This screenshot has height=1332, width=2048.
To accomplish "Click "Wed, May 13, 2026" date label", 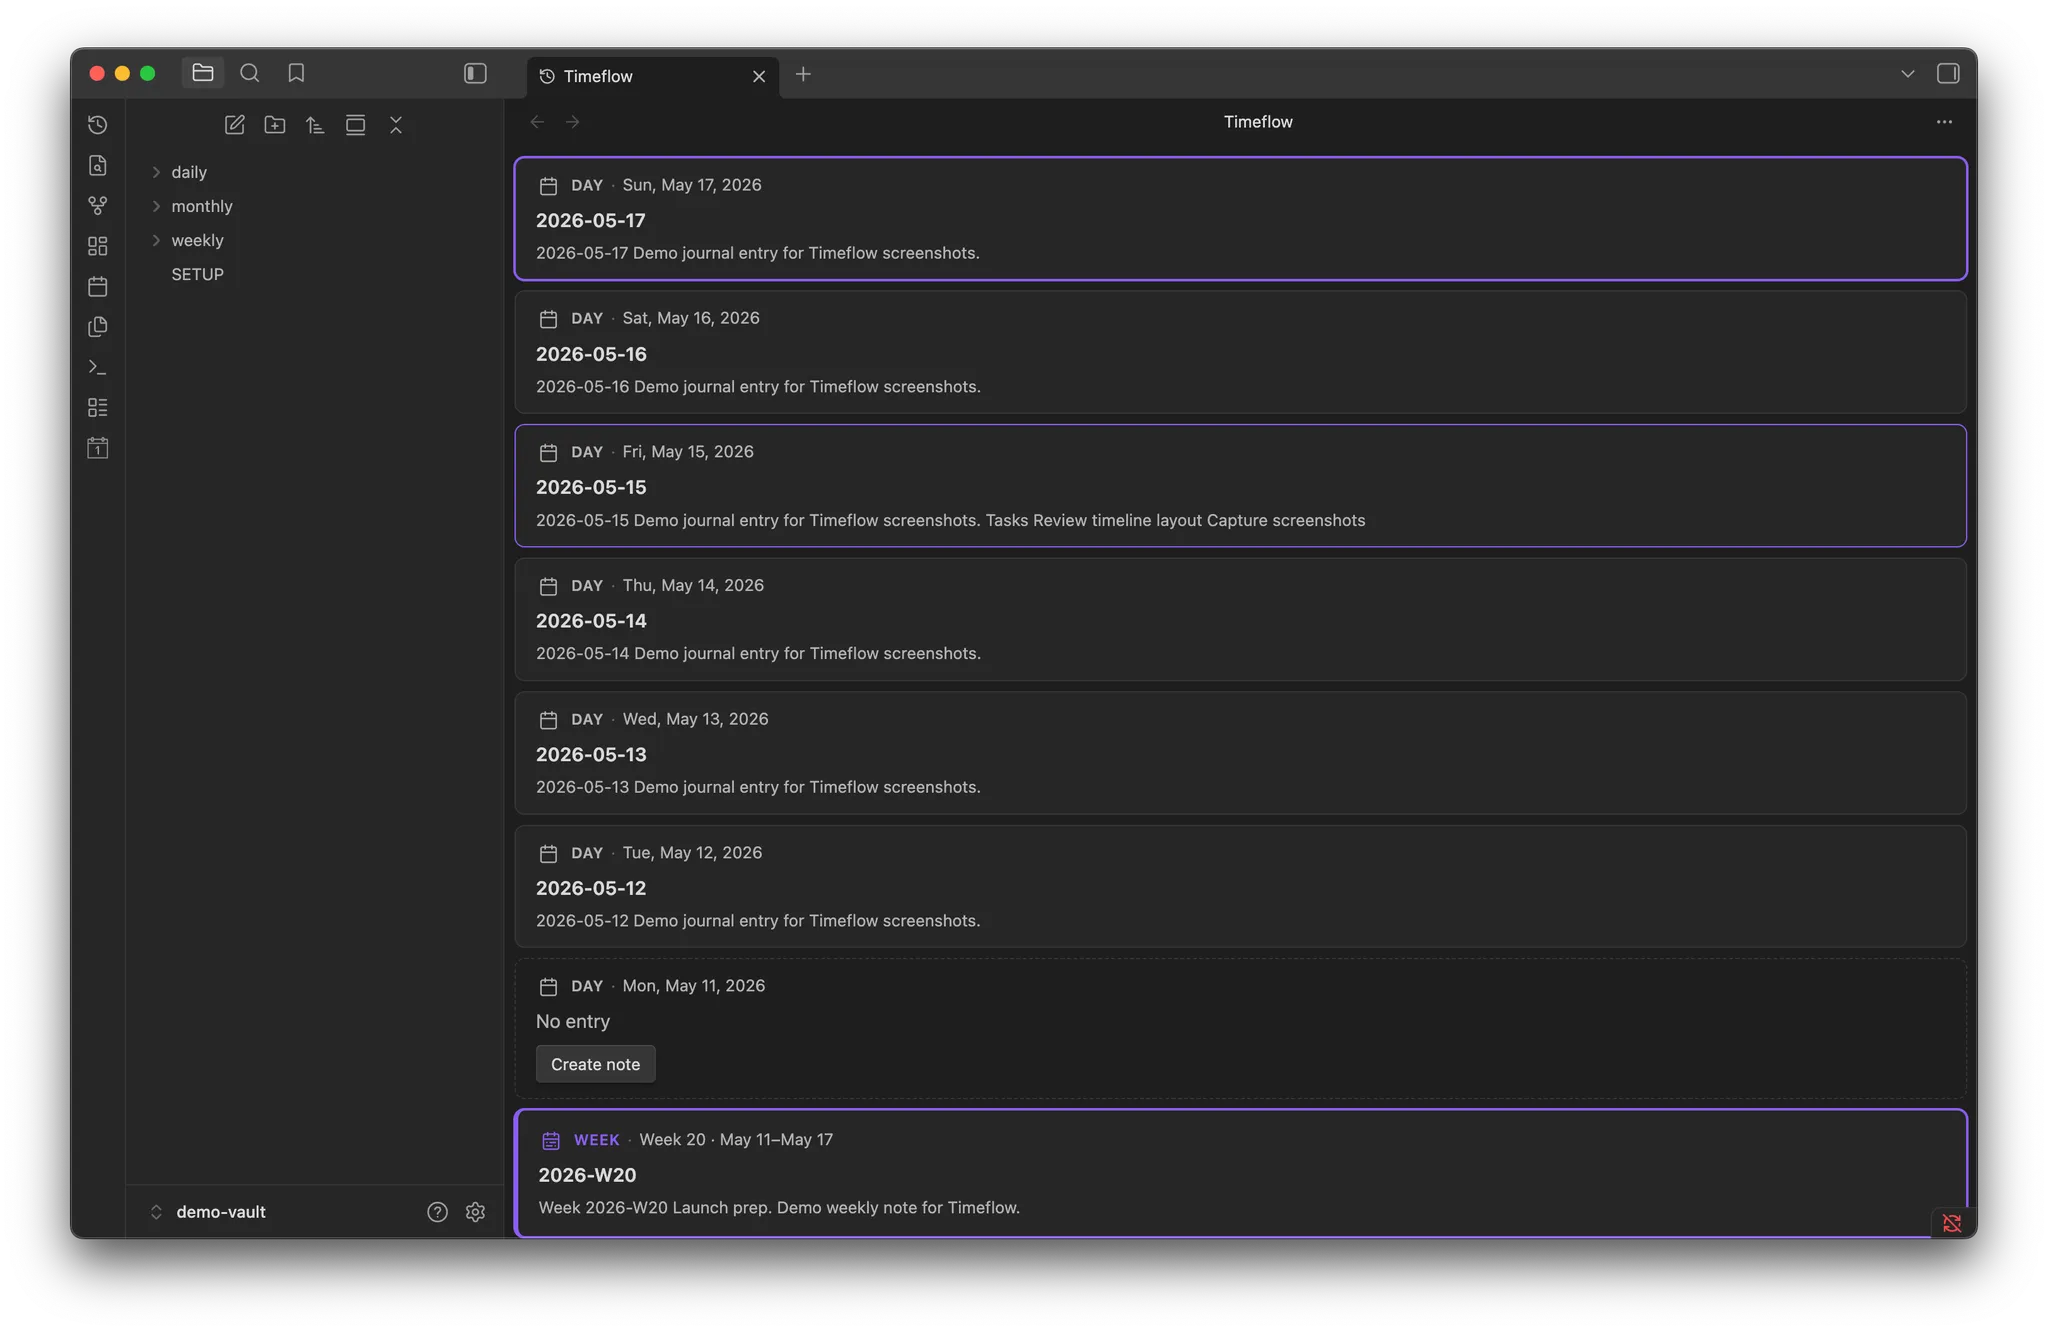I will 695,719.
